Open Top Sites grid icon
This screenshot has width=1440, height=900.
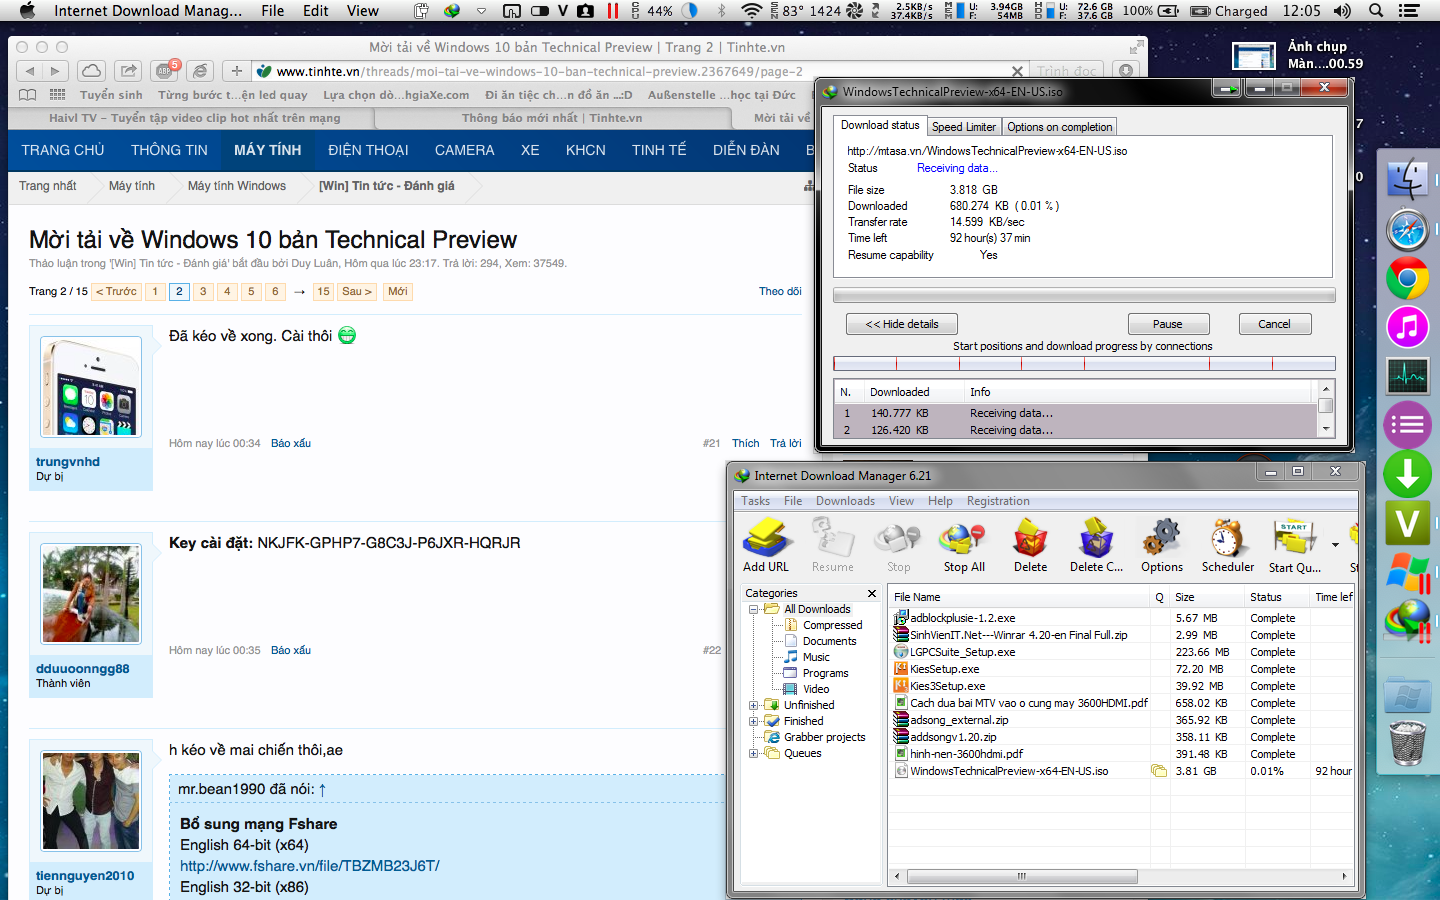58,95
